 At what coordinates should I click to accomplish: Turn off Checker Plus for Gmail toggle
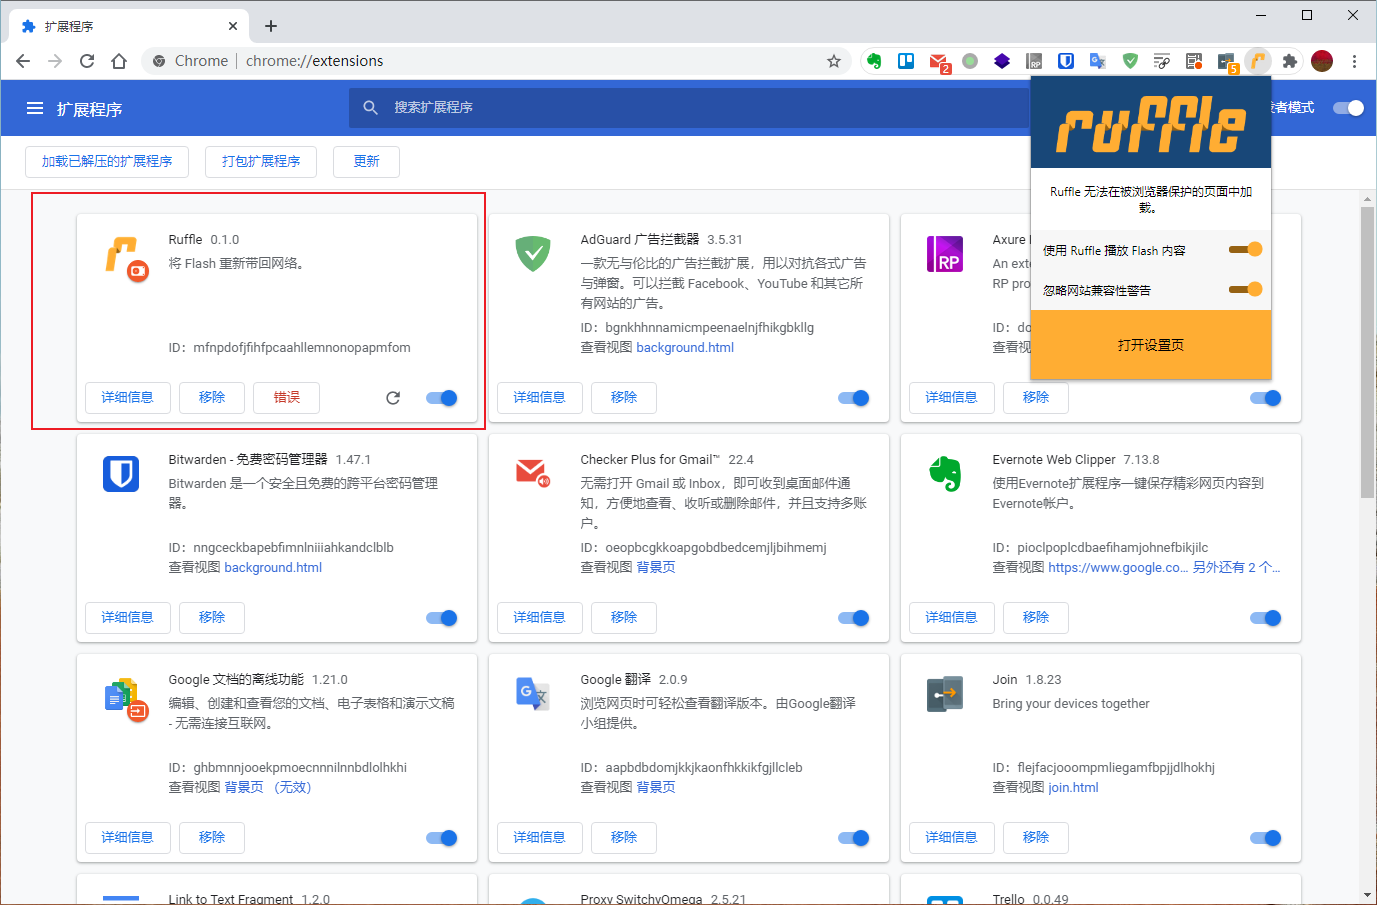pyautogui.click(x=854, y=618)
